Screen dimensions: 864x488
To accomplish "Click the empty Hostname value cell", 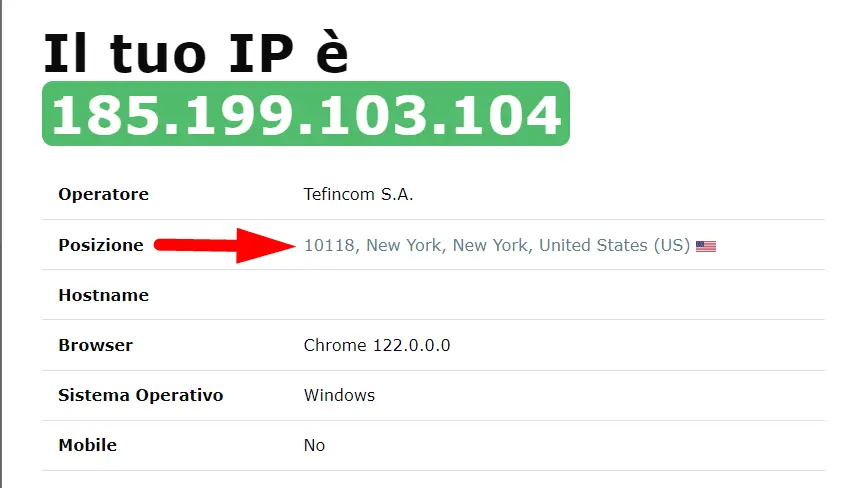I will click(x=564, y=295).
